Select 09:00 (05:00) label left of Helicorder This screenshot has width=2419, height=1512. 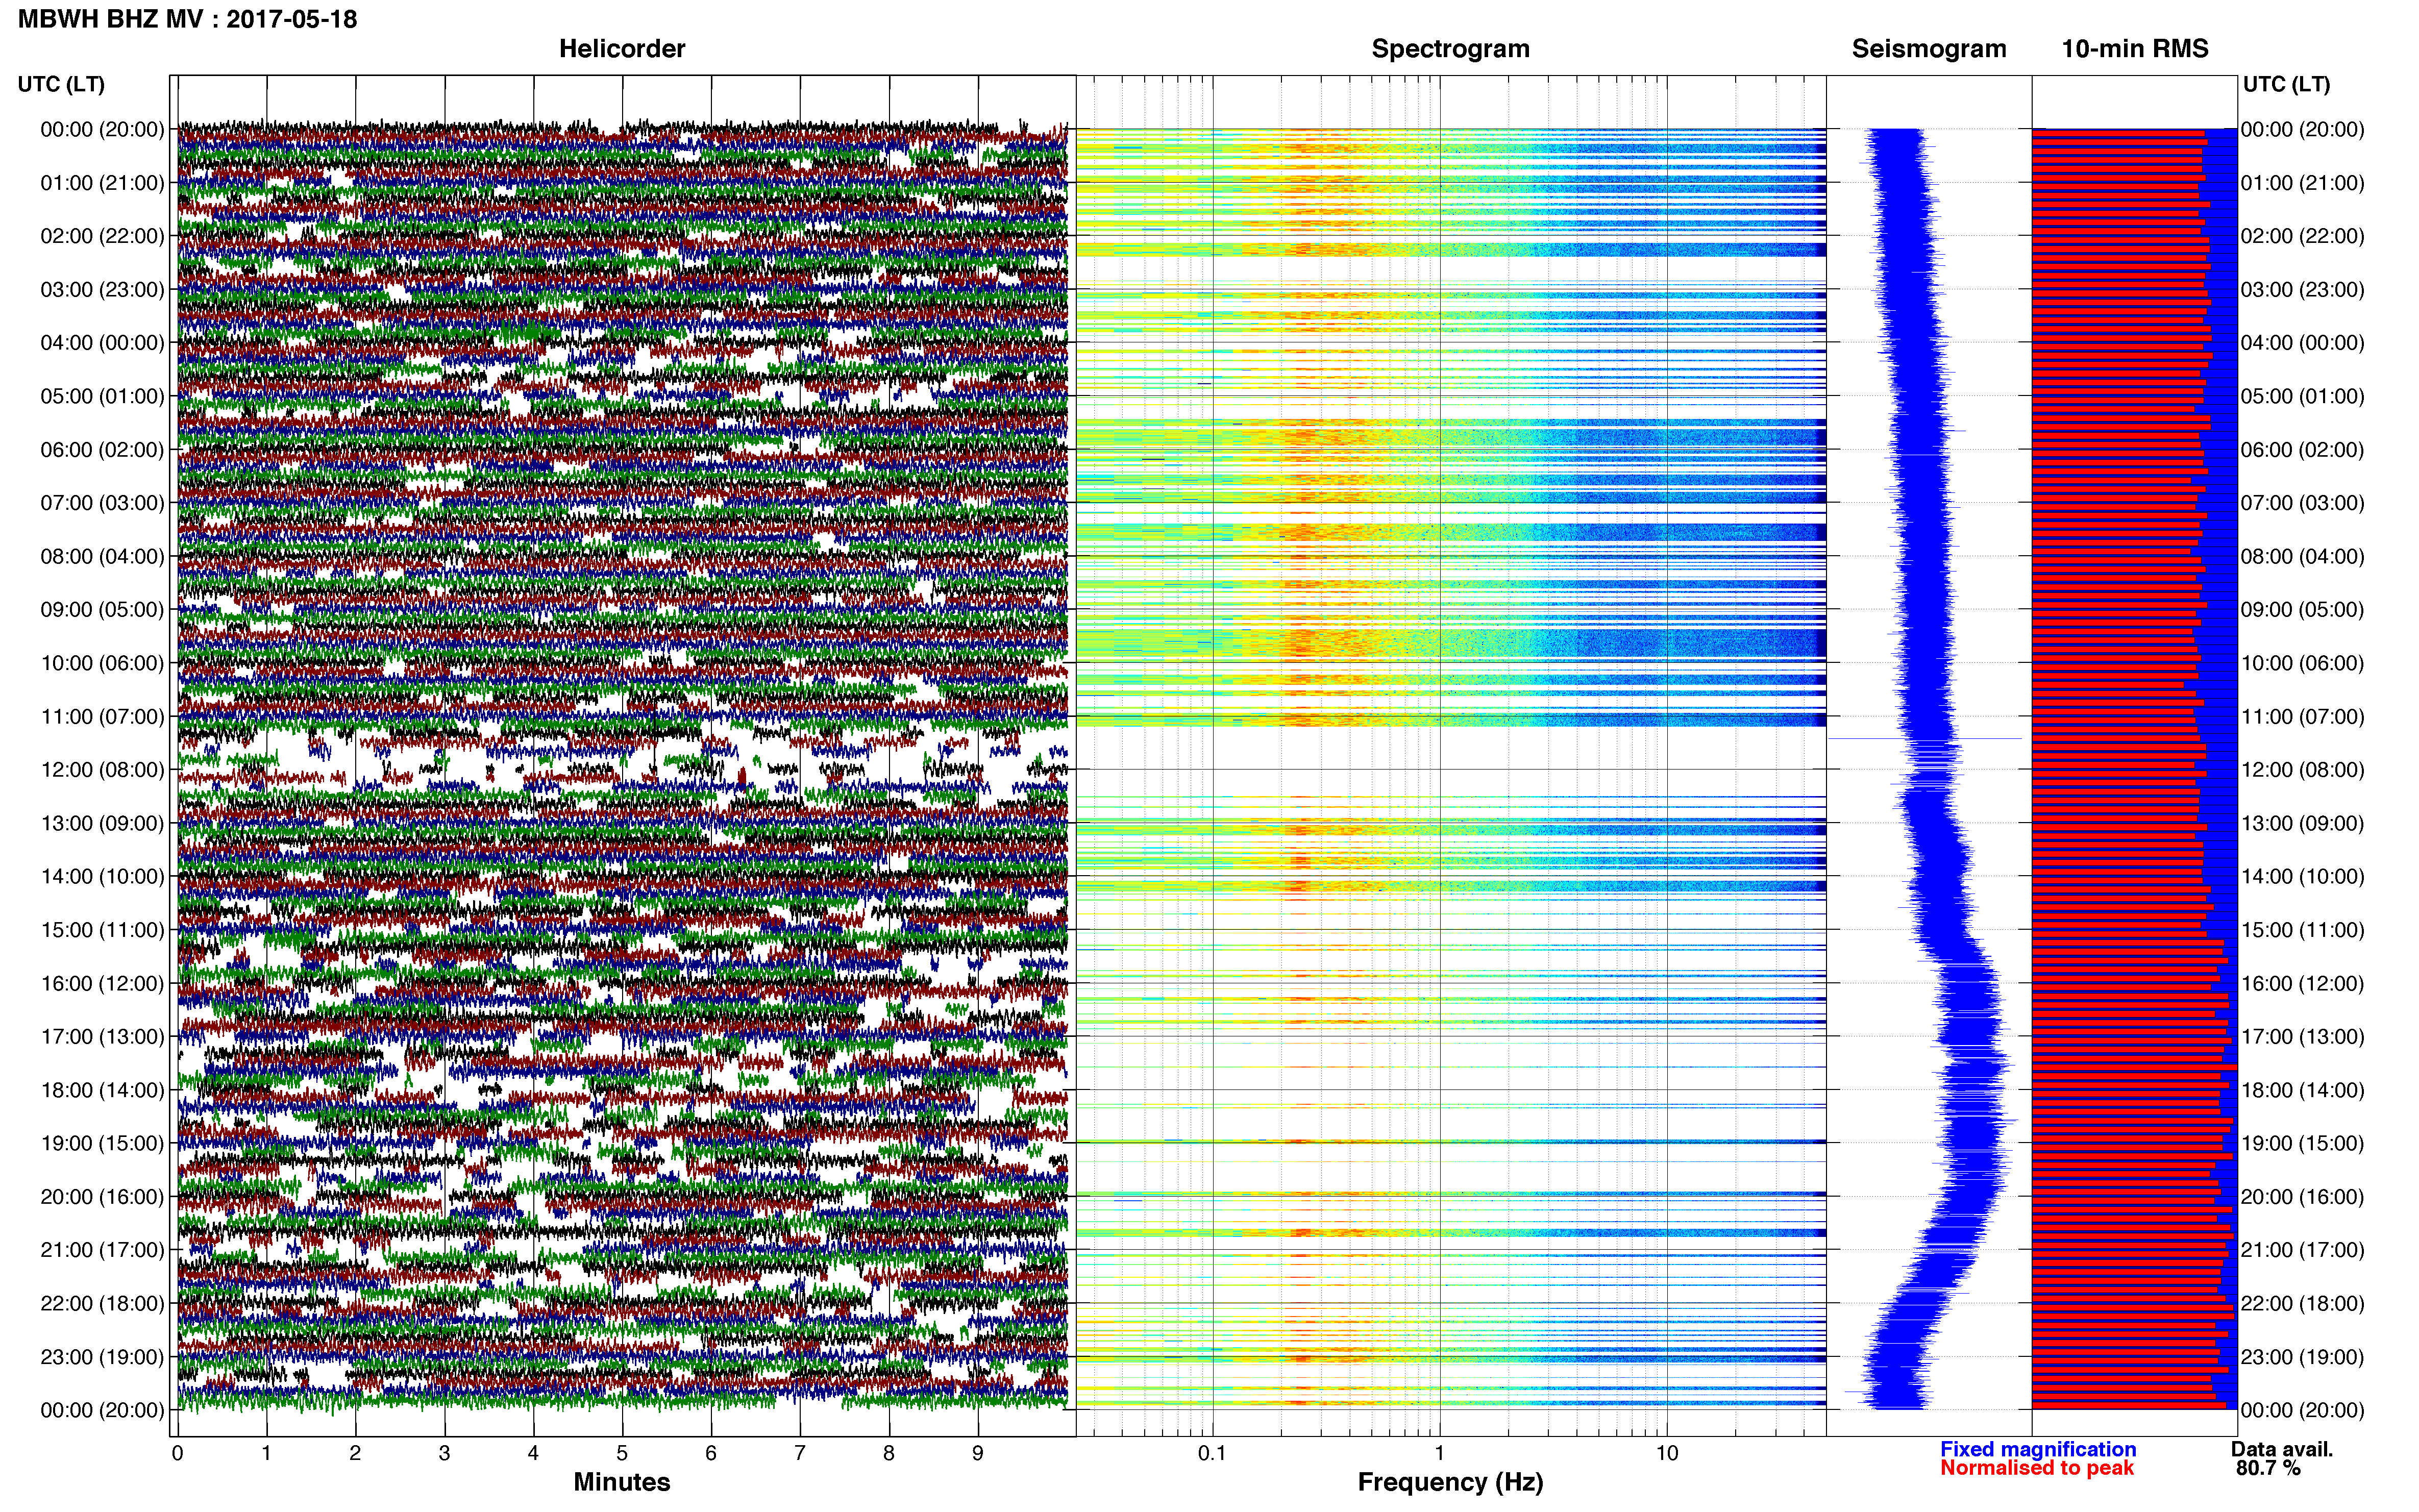(x=102, y=610)
